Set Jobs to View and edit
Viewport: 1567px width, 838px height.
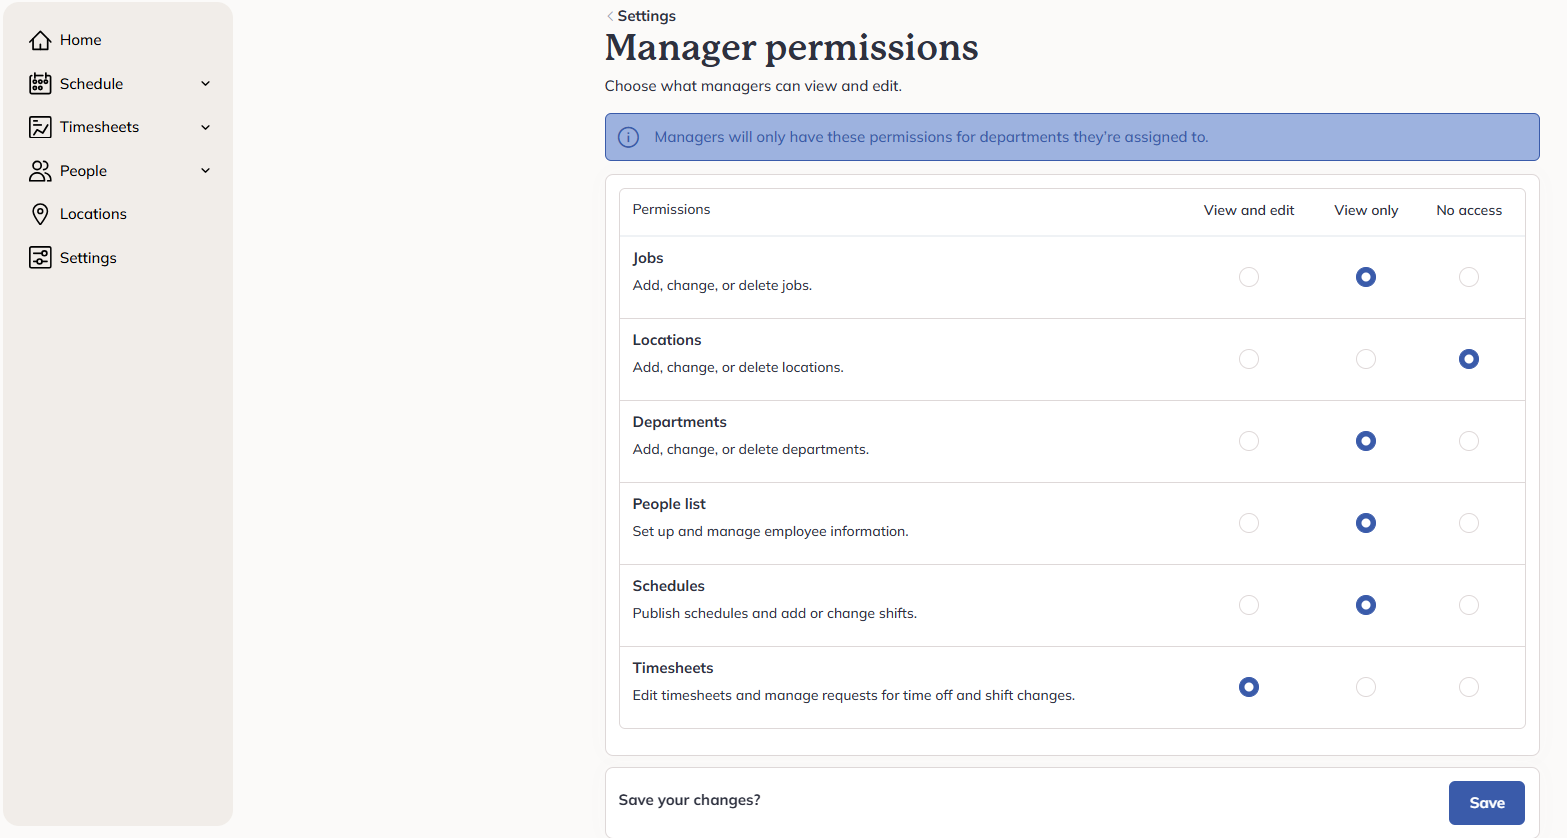(x=1249, y=277)
